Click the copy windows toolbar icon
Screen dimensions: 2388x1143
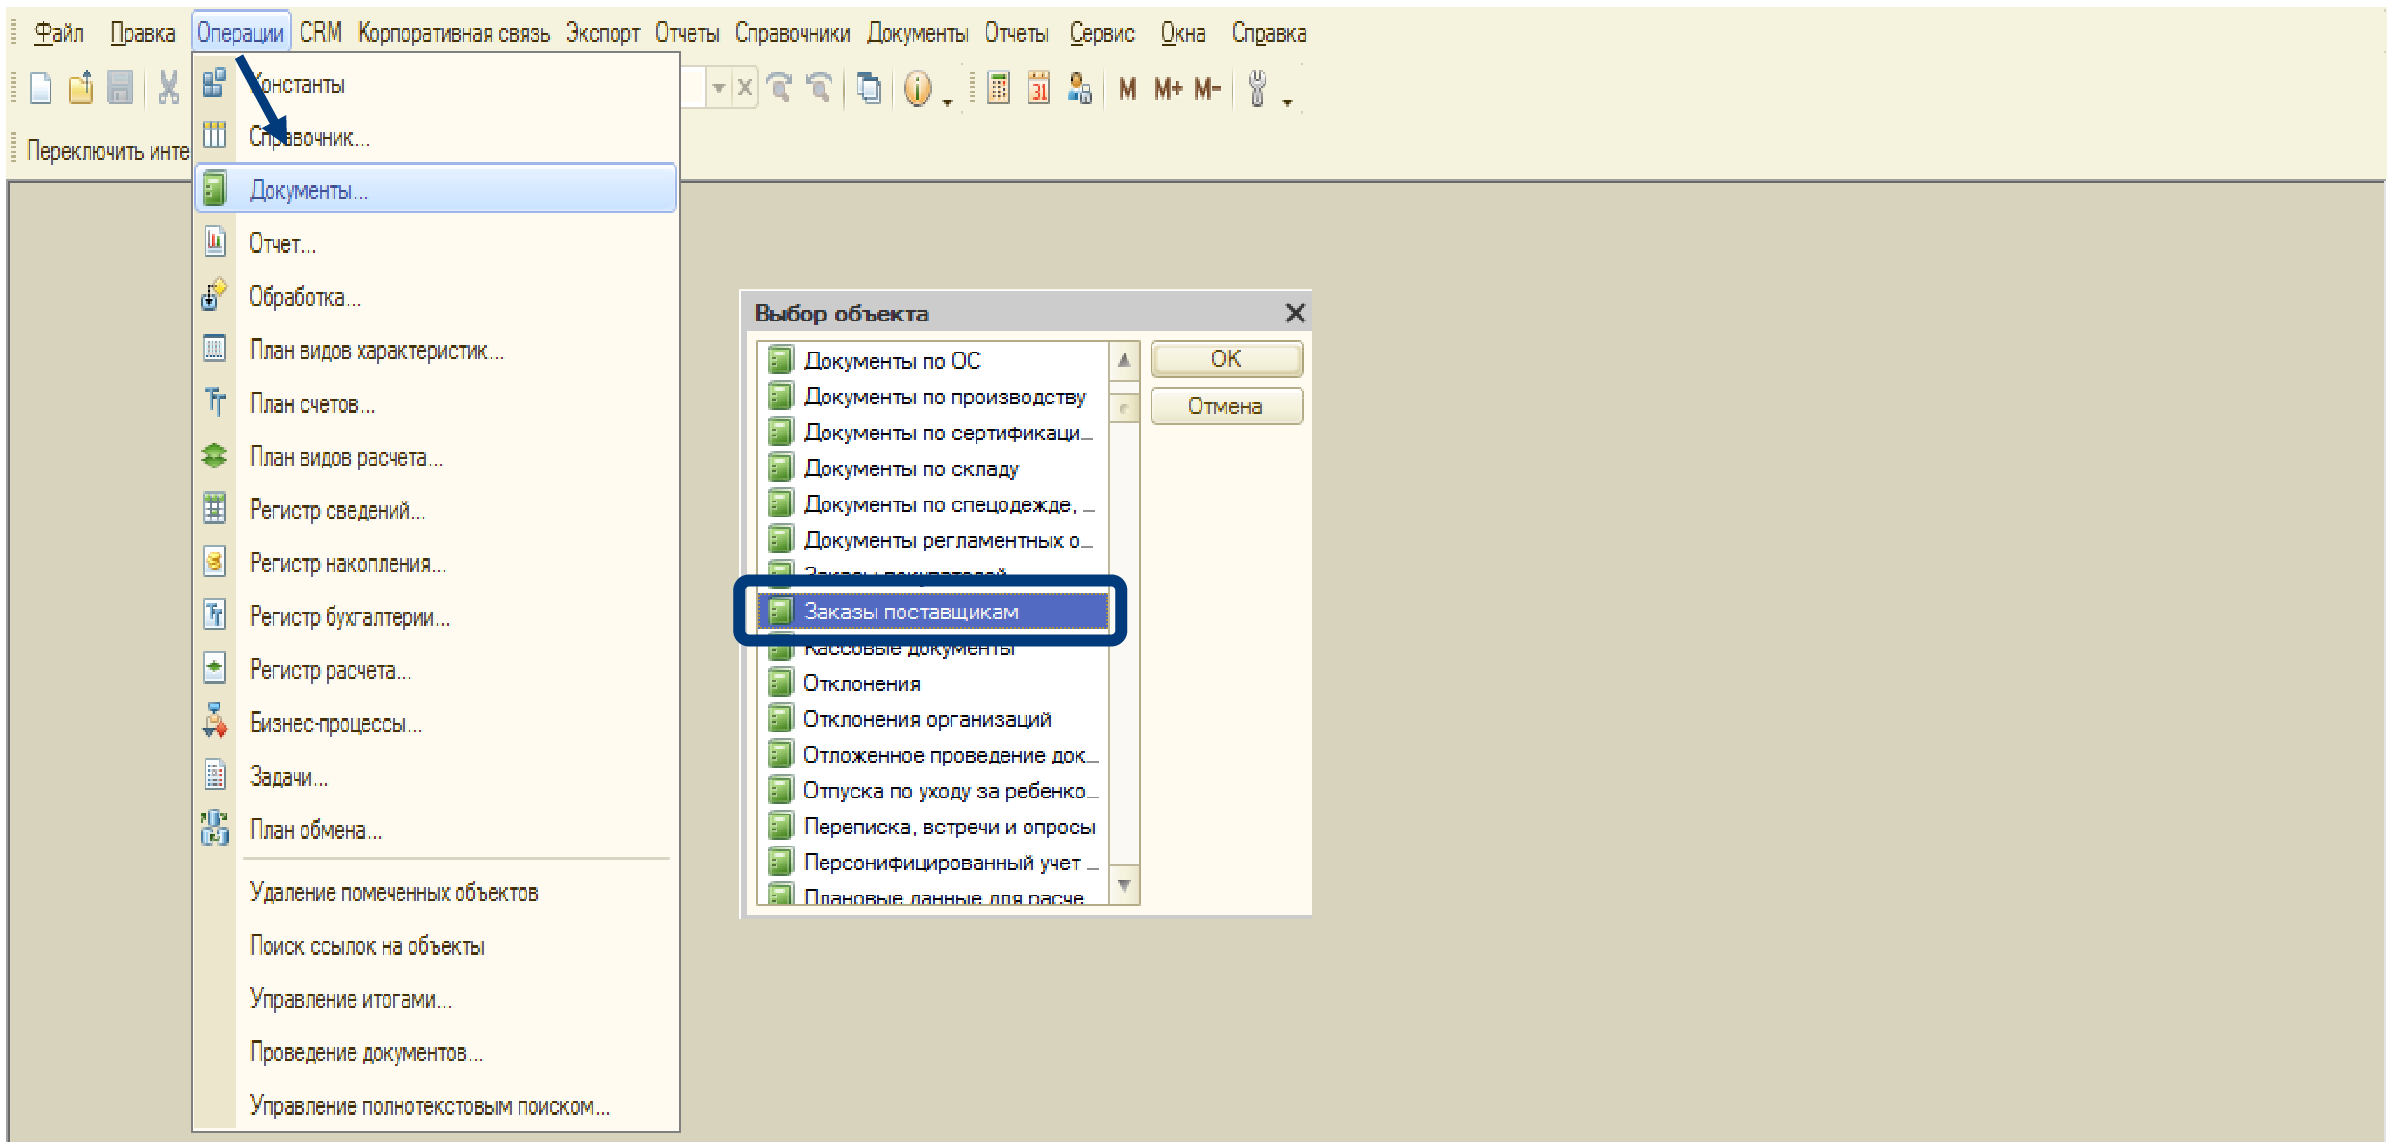[x=869, y=89]
